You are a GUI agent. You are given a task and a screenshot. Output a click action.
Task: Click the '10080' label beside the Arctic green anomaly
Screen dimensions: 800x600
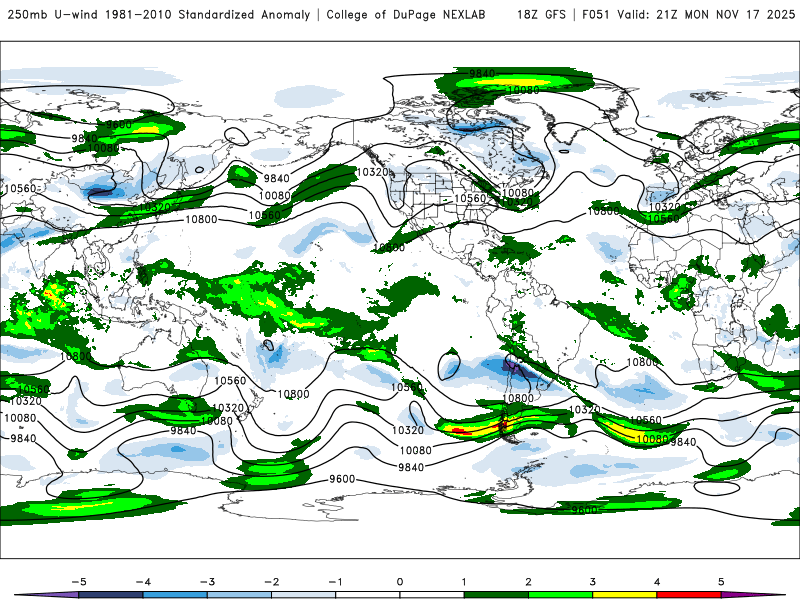524,90
